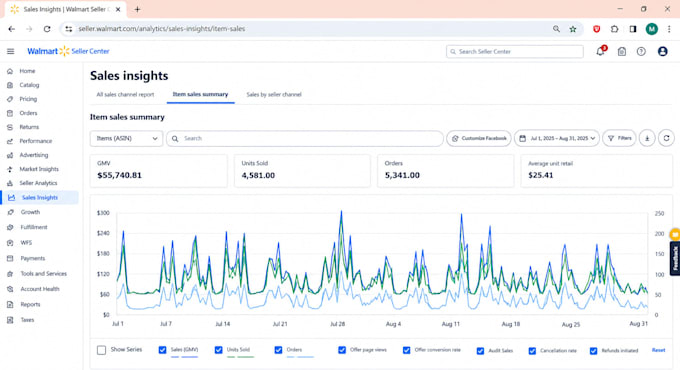The width and height of the screenshot is (680, 370).
Task: Click the browser address bar URL
Action: pyautogui.click(x=161, y=29)
